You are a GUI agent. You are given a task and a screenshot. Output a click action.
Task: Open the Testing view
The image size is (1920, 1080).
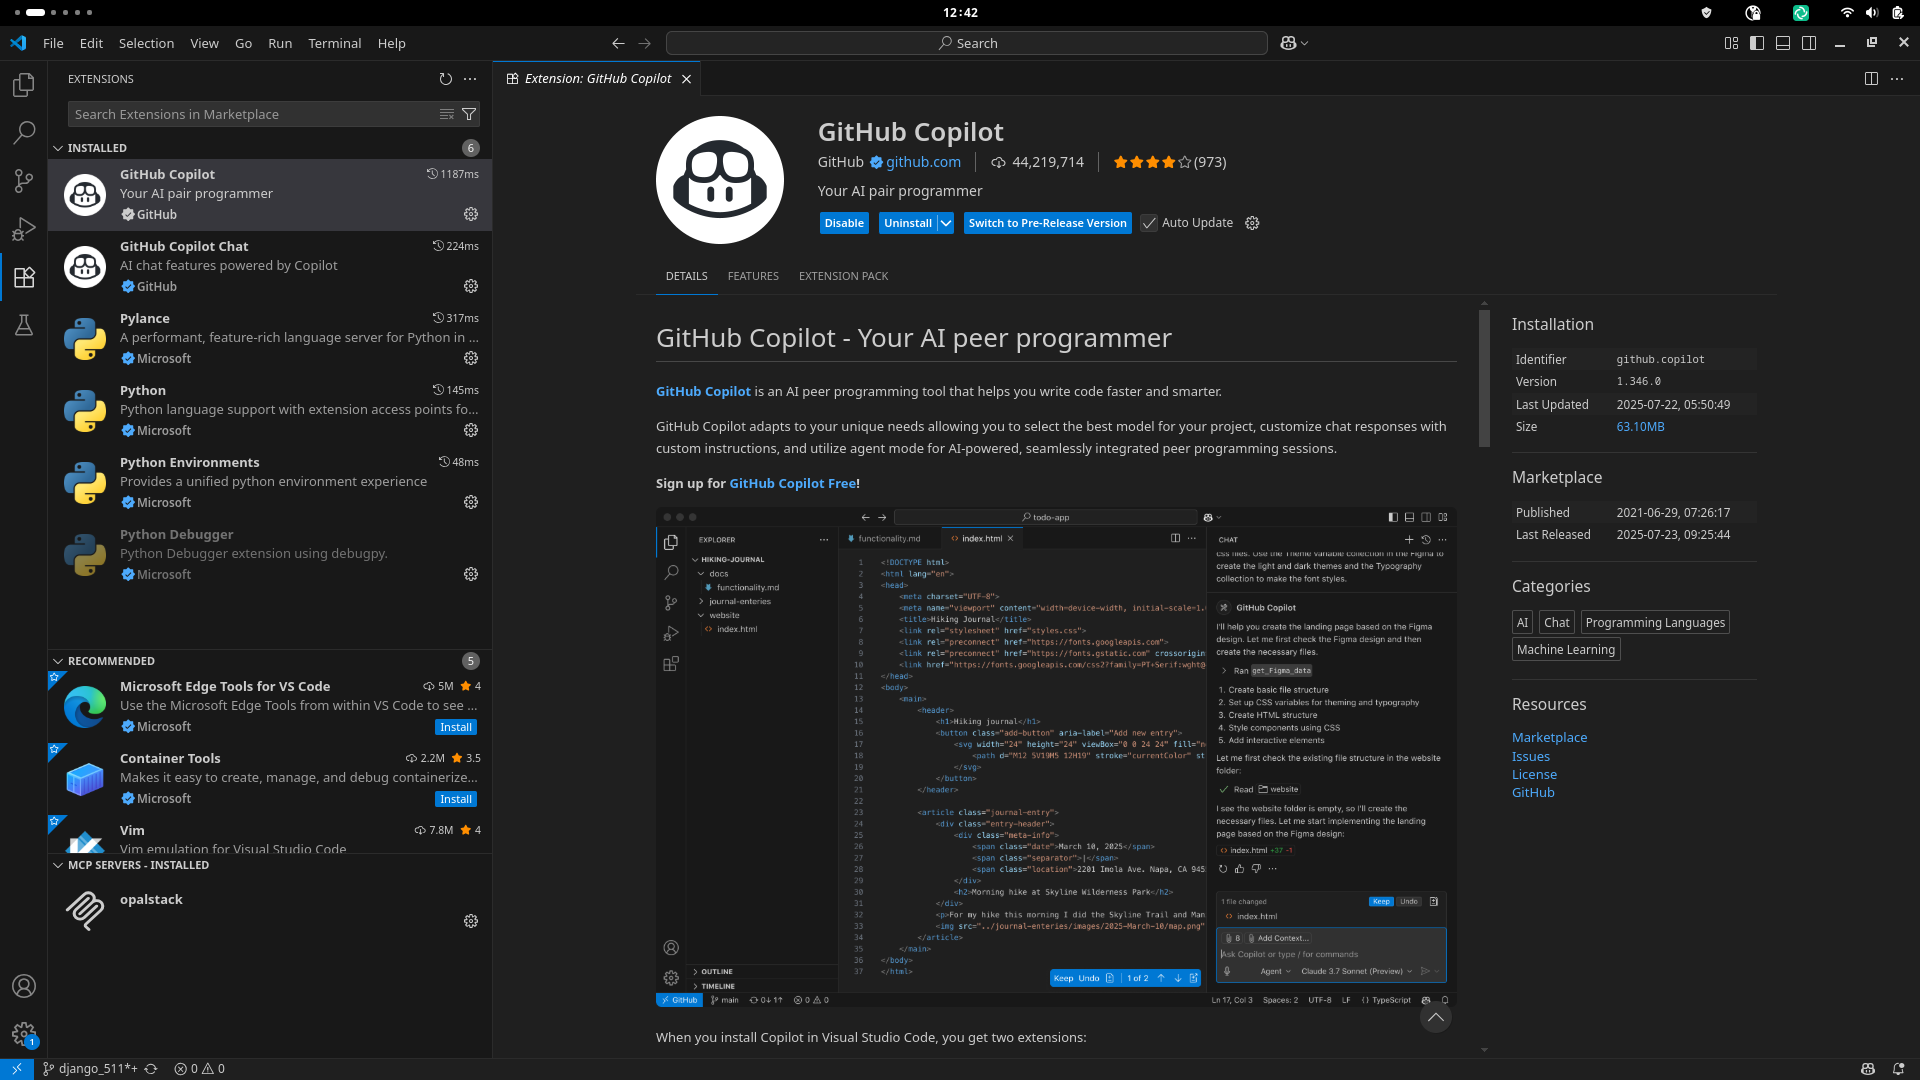24,325
